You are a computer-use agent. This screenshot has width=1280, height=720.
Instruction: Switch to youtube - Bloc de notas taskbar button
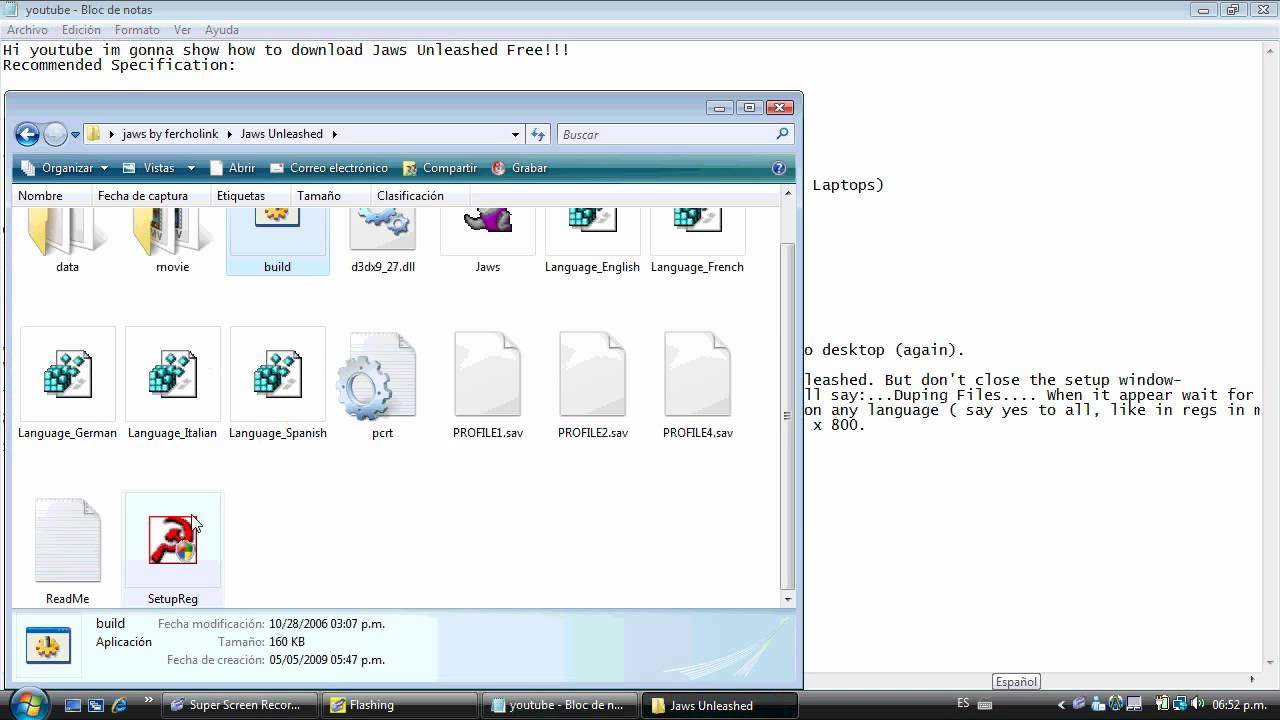(560, 705)
